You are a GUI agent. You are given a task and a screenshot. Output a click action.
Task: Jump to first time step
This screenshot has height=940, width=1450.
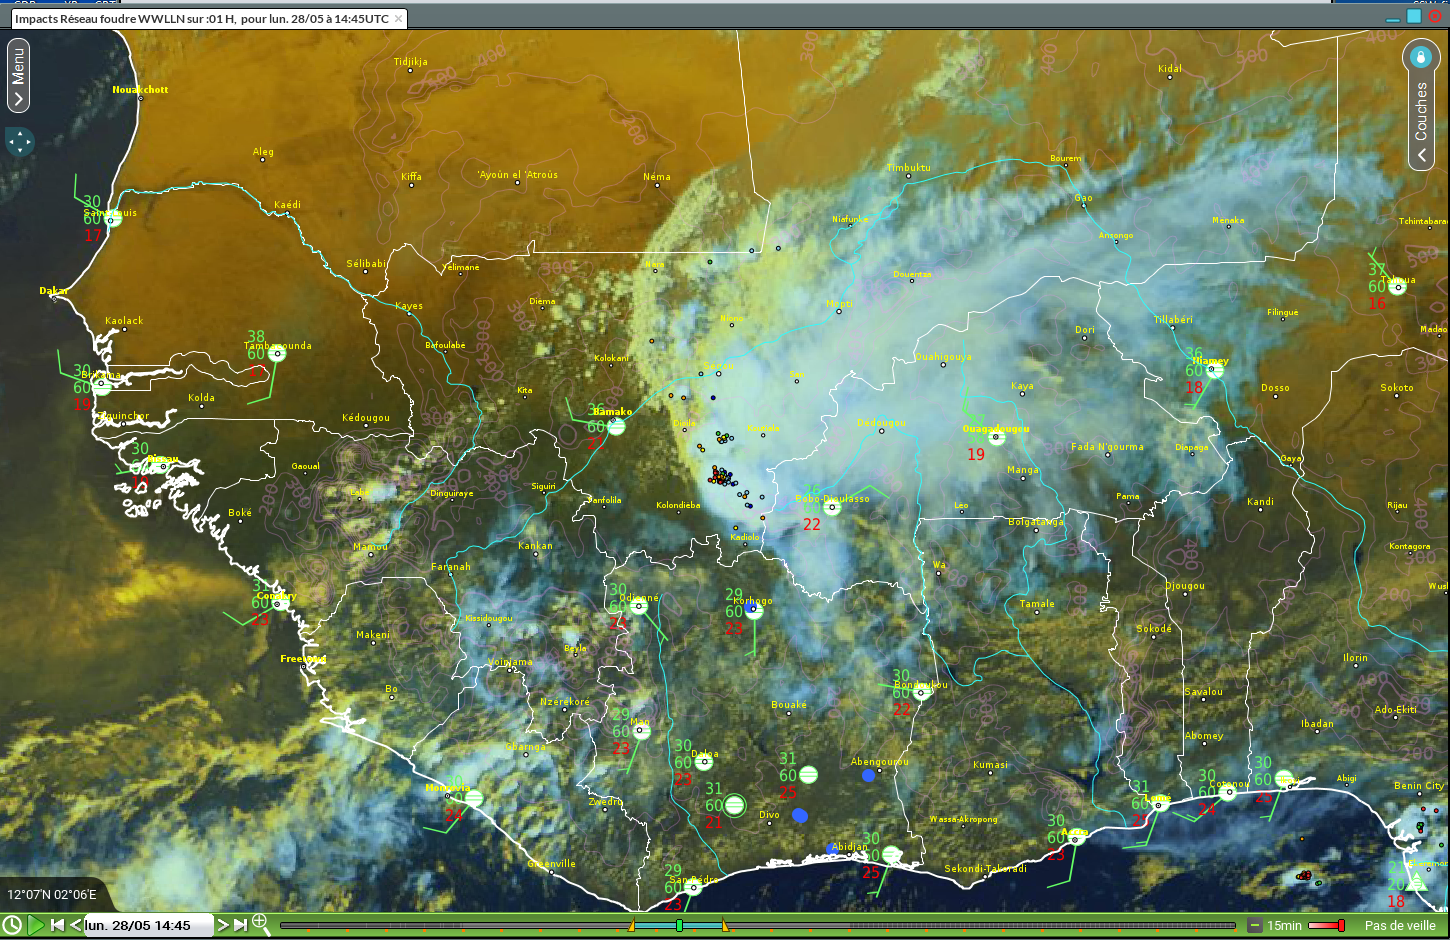[57, 925]
